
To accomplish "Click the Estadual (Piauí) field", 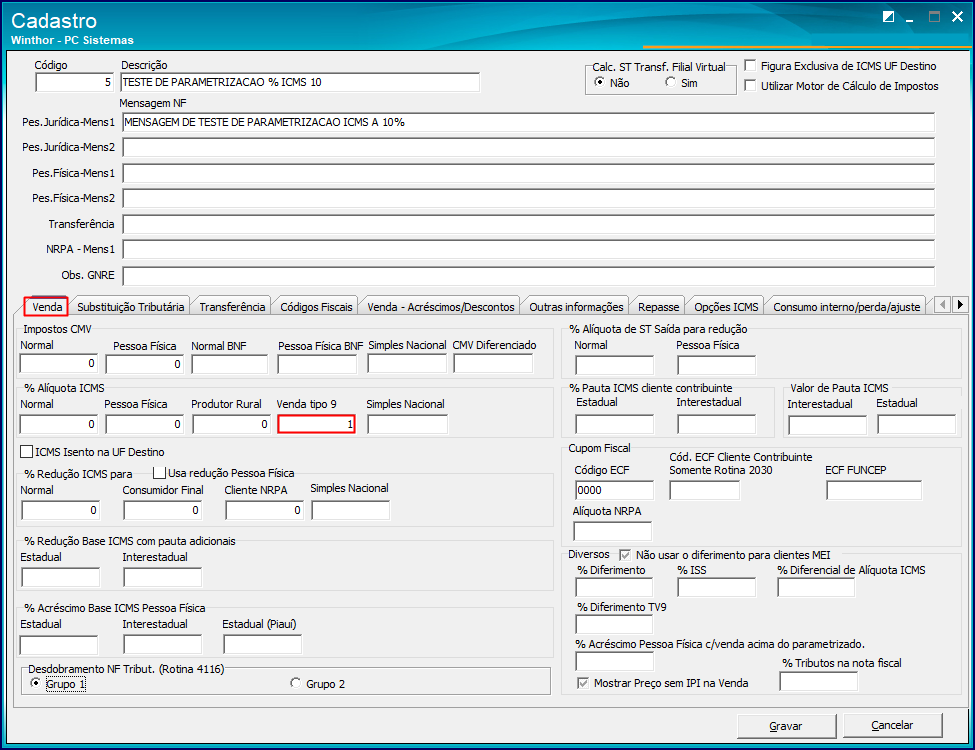I will click(262, 644).
